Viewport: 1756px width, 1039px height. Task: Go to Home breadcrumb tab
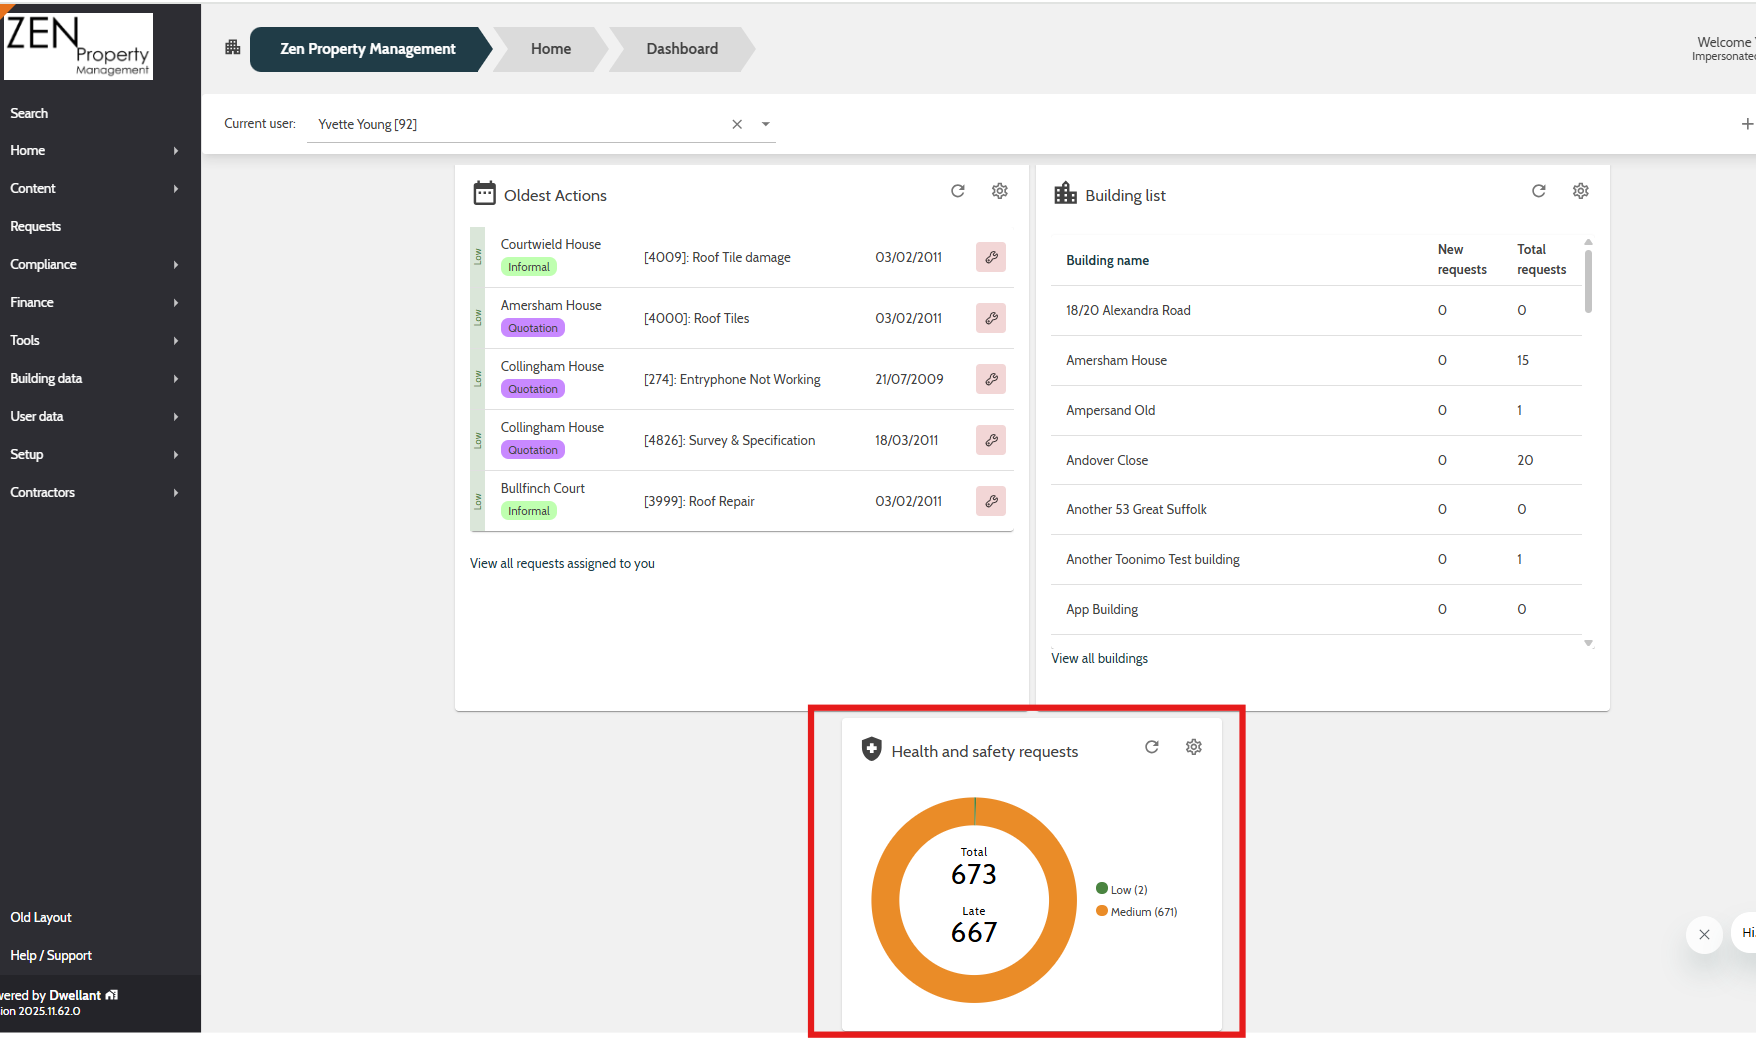point(551,49)
